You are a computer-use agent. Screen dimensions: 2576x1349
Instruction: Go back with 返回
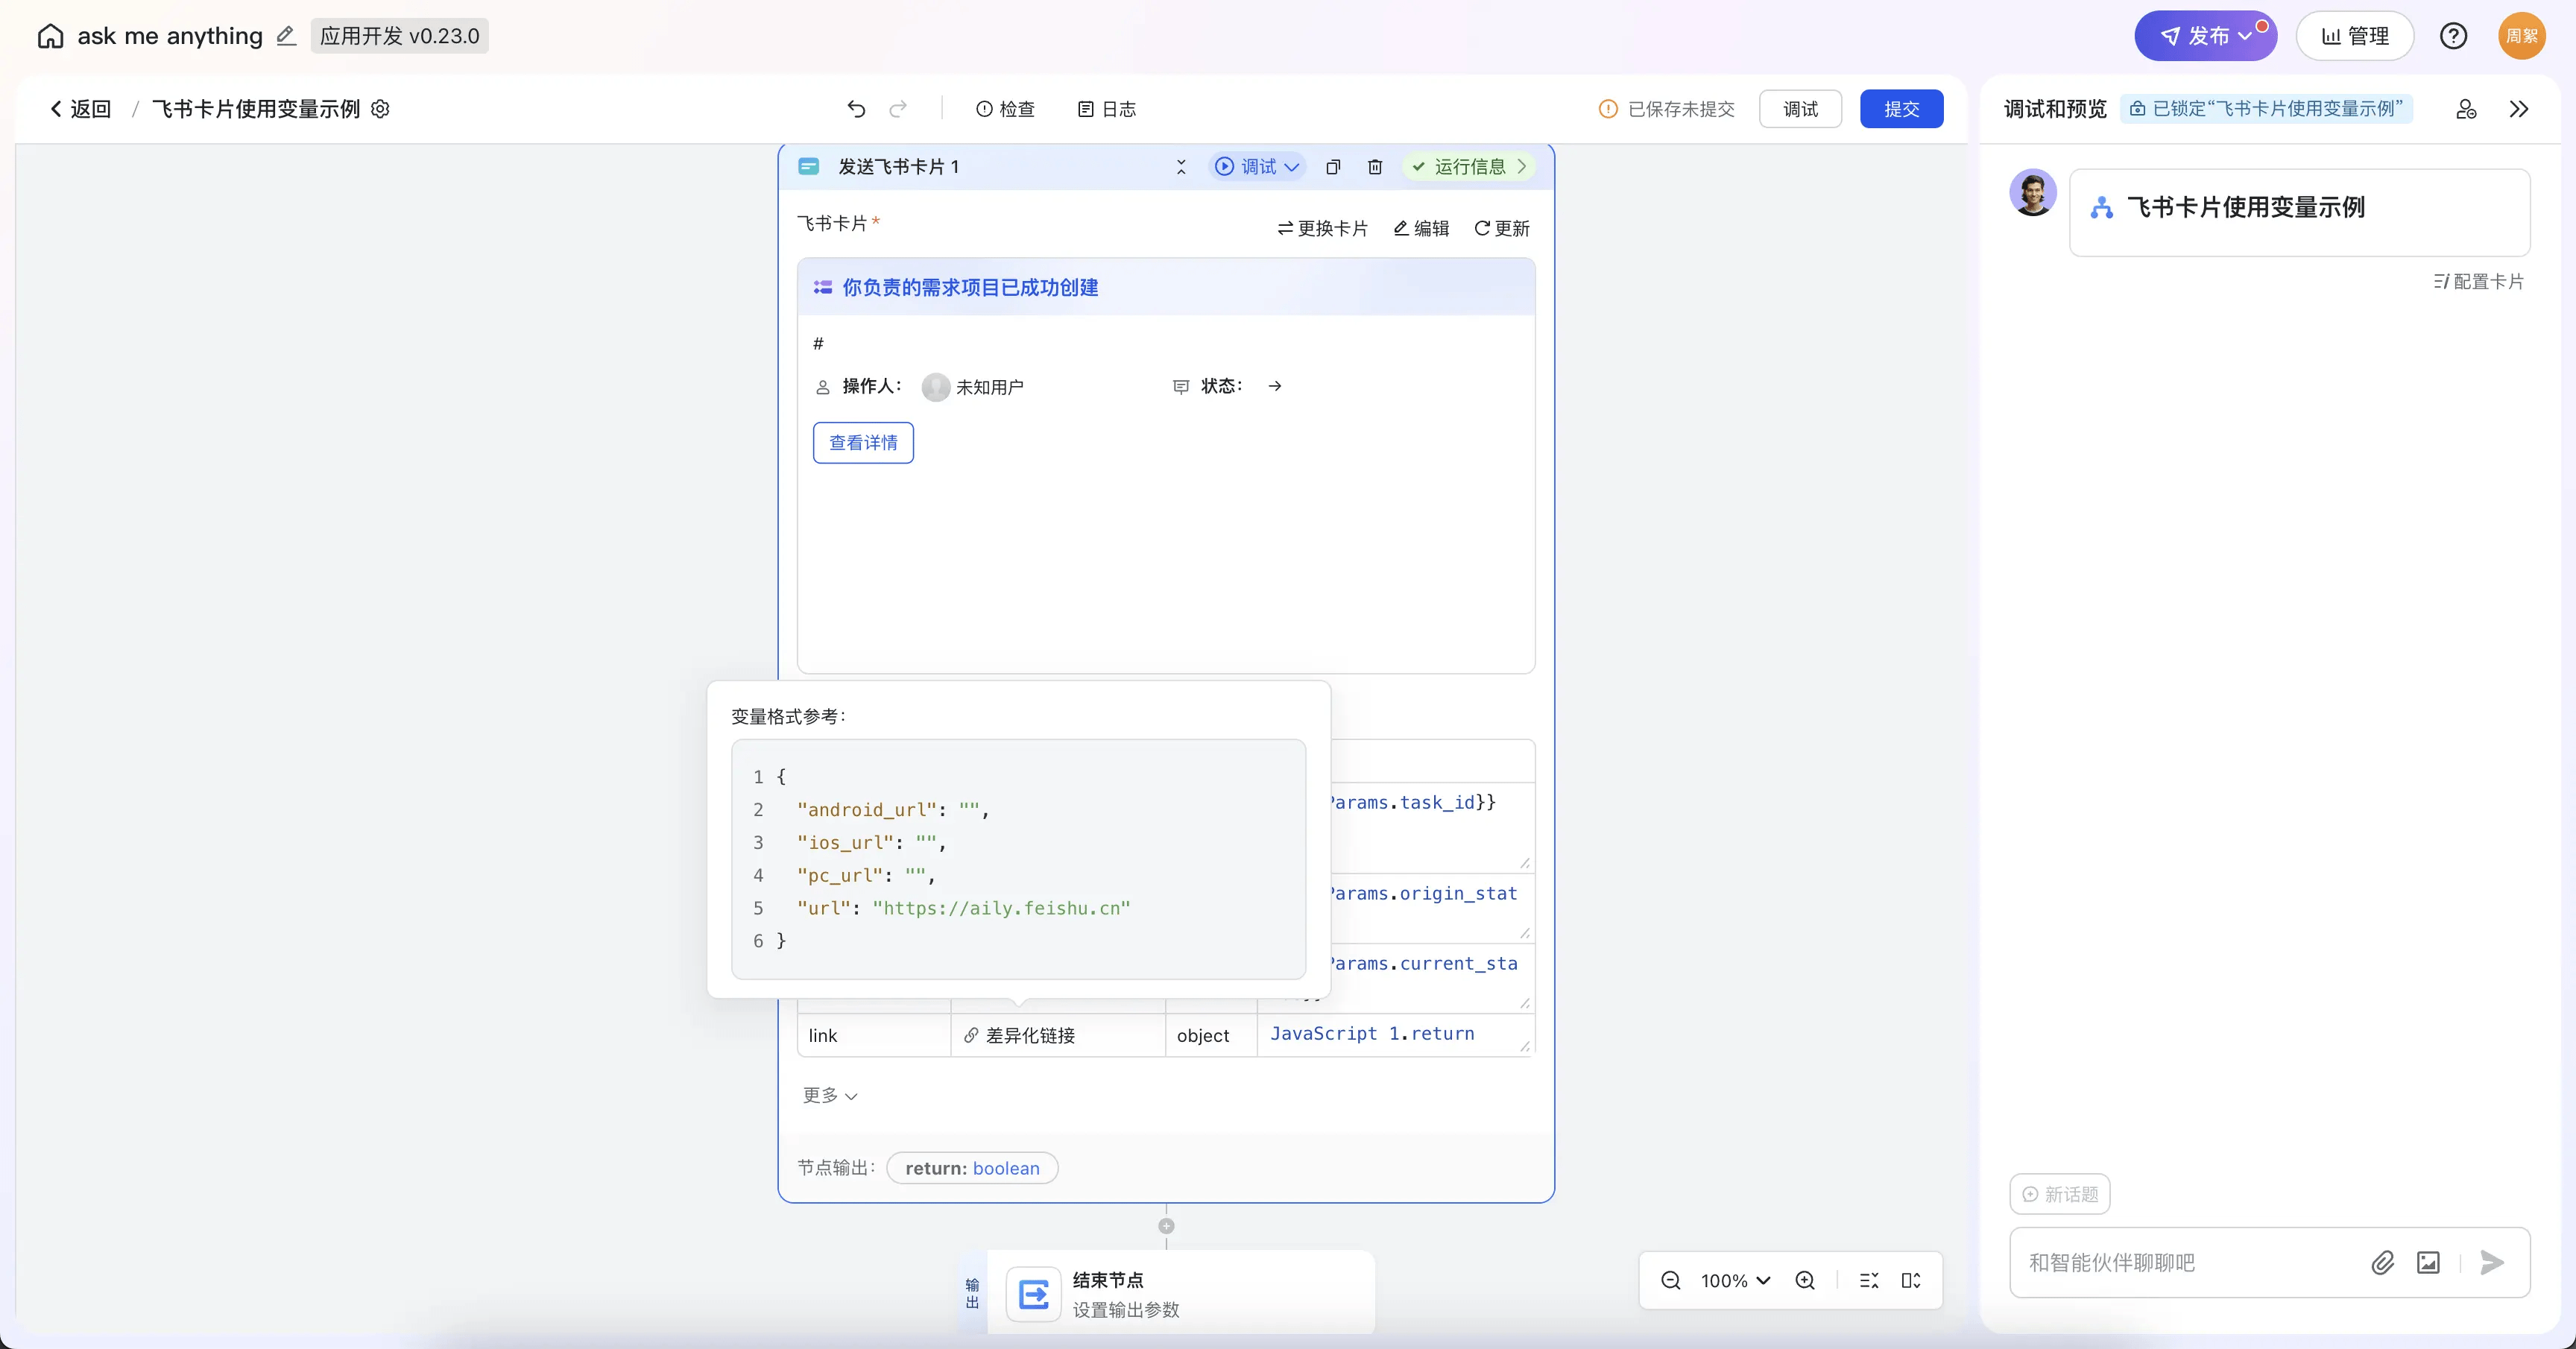tap(80, 109)
